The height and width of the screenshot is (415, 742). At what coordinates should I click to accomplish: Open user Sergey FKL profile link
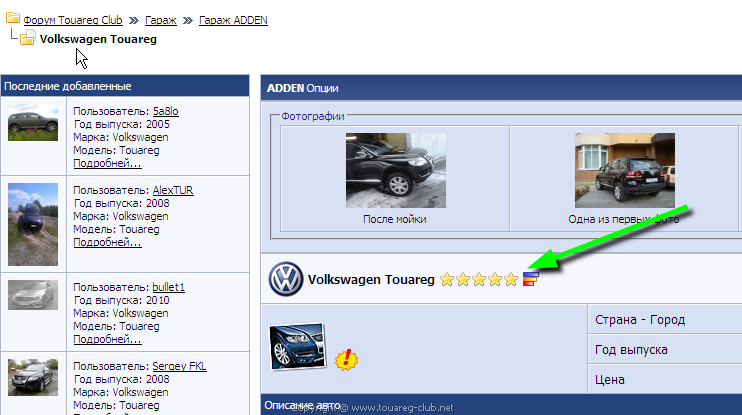pyautogui.click(x=179, y=366)
